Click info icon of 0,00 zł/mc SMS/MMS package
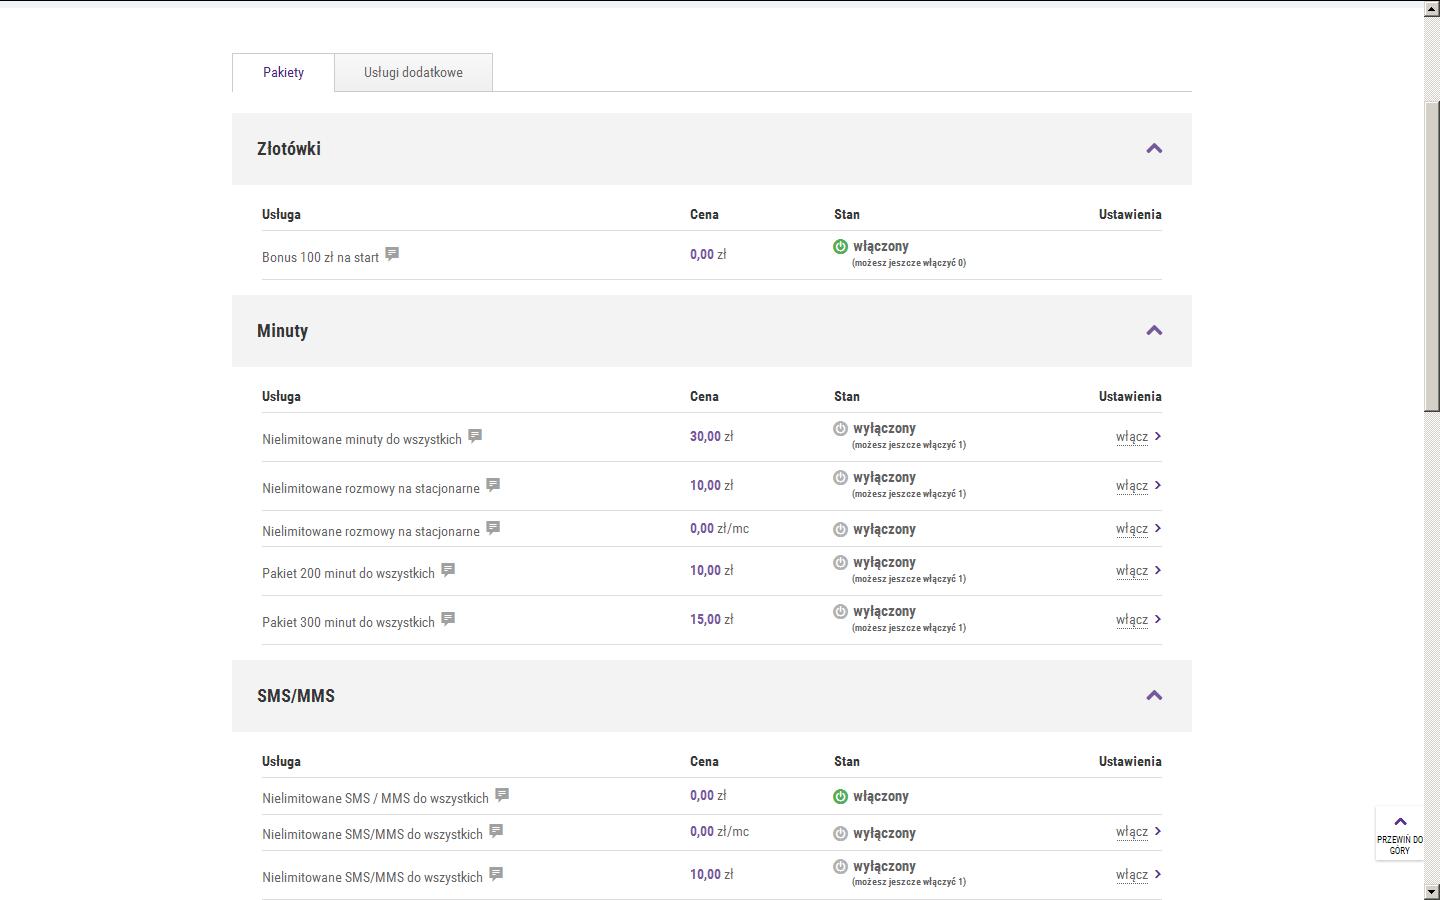1440x900 pixels. (496, 831)
